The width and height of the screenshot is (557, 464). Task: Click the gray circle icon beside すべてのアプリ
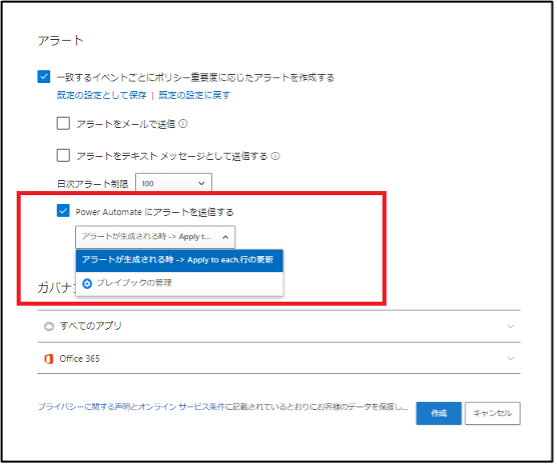[49, 326]
